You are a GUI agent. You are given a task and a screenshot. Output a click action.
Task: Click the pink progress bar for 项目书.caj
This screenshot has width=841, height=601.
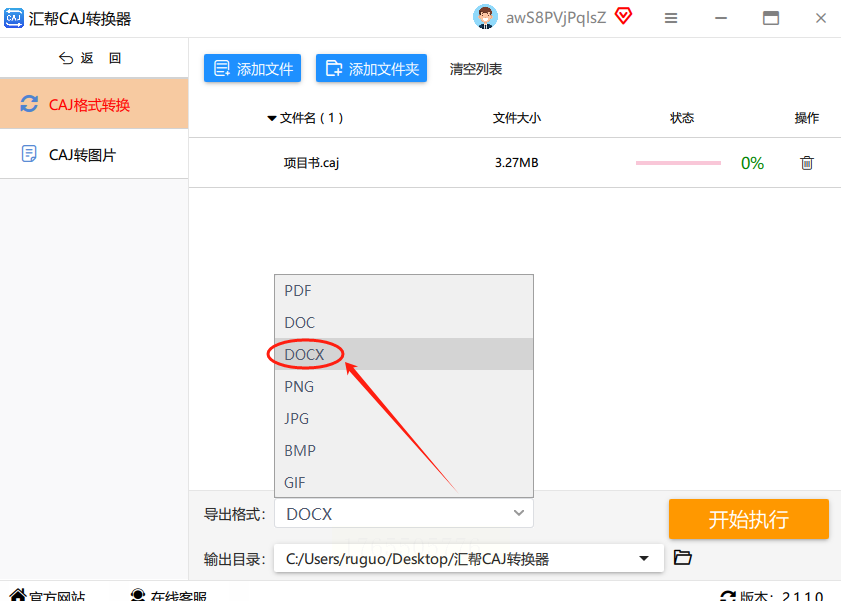click(x=678, y=163)
